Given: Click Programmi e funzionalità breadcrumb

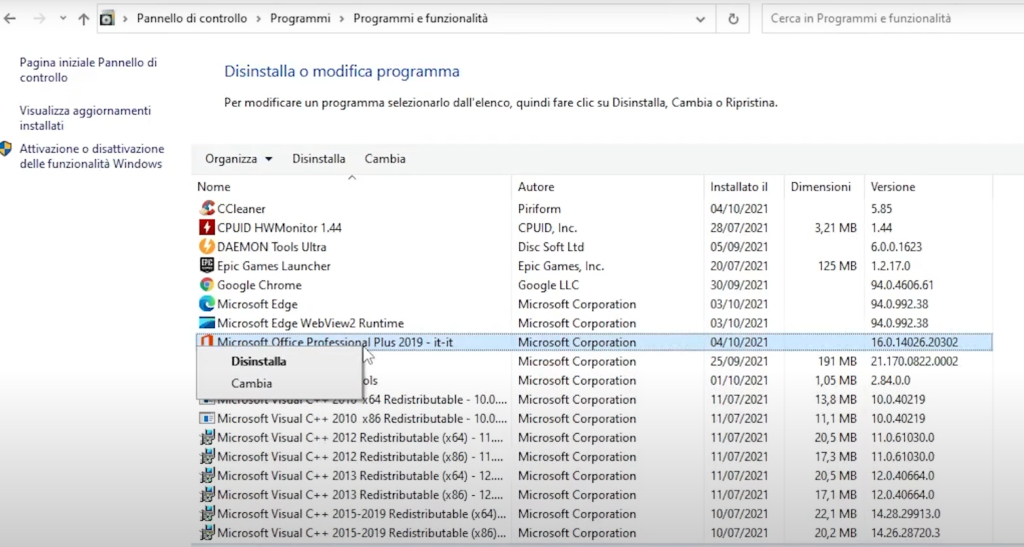Looking at the screenshot, I should [421, 18].
